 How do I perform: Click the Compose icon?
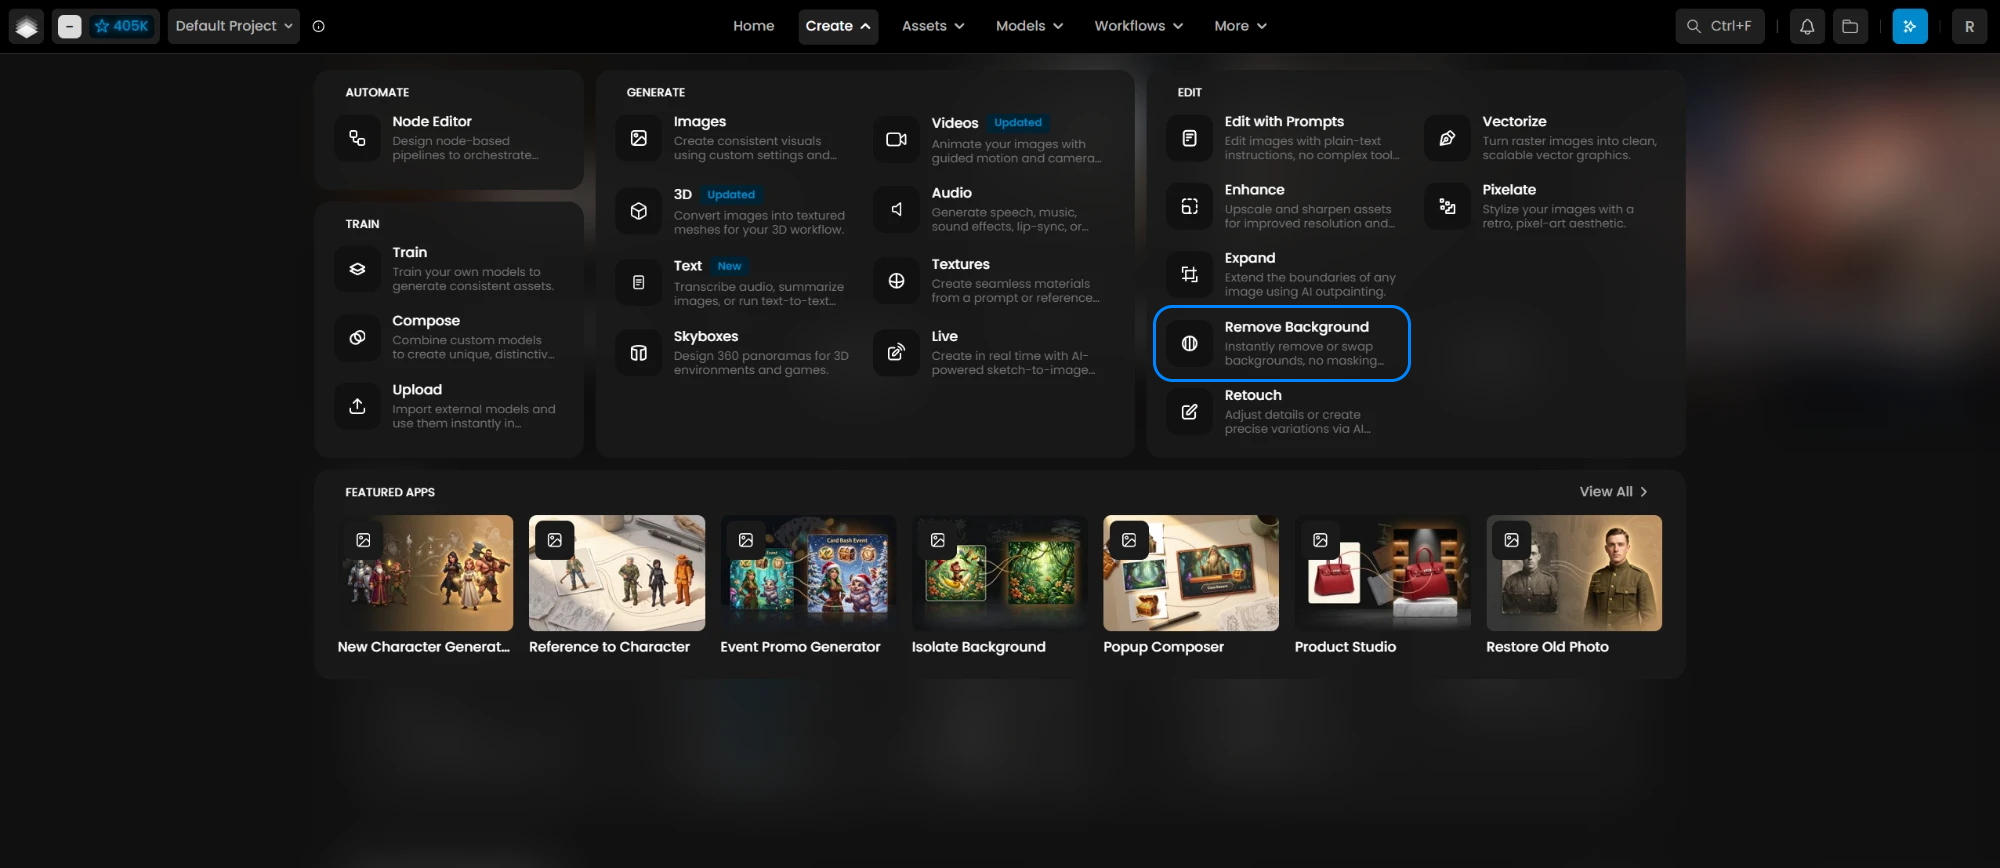[x=357, y=337]
